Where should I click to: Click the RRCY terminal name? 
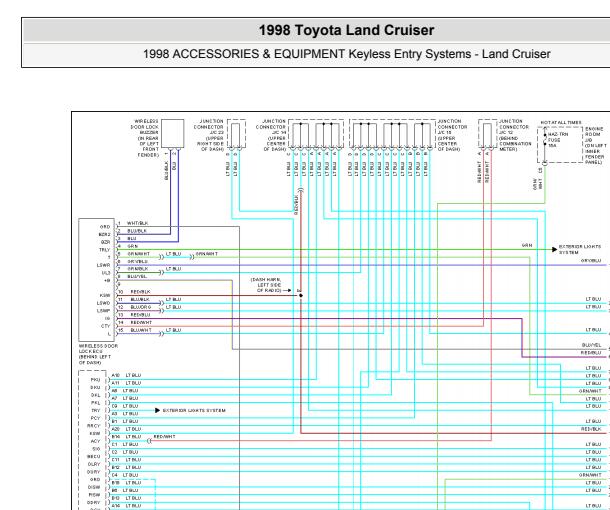coord(94,426)
